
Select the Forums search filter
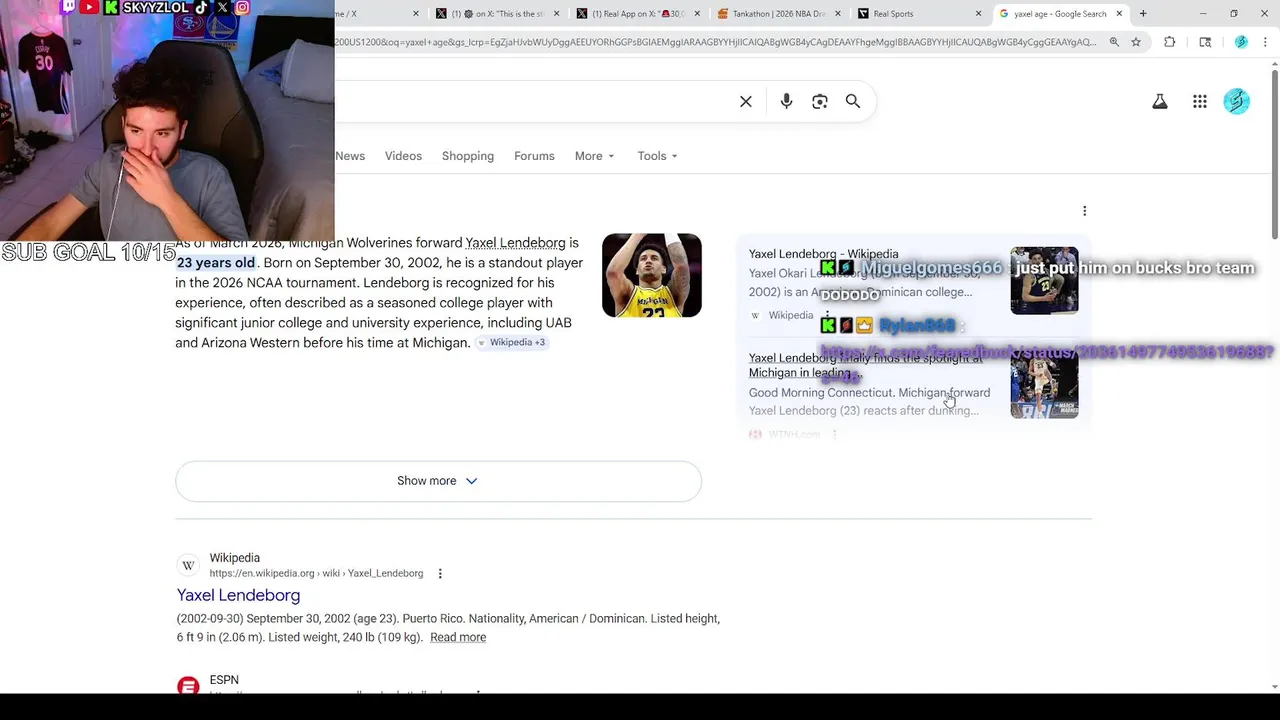point(534,156)
